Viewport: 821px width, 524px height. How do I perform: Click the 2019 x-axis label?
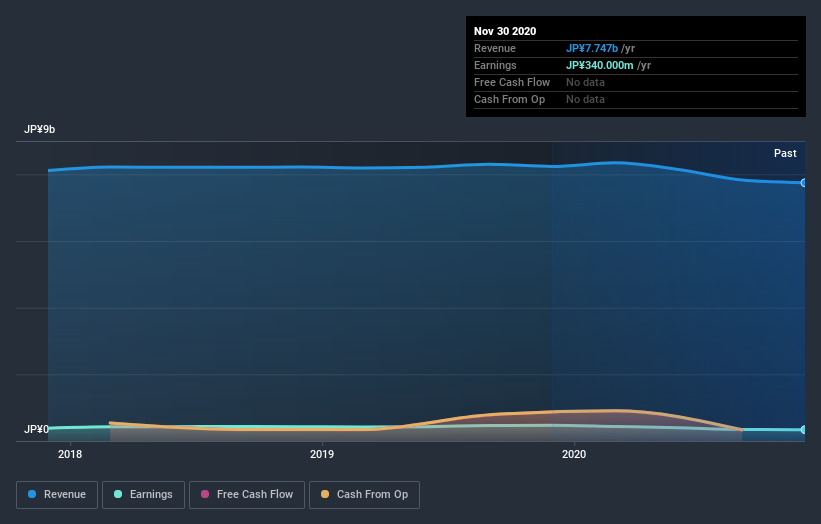coord(321,454)
